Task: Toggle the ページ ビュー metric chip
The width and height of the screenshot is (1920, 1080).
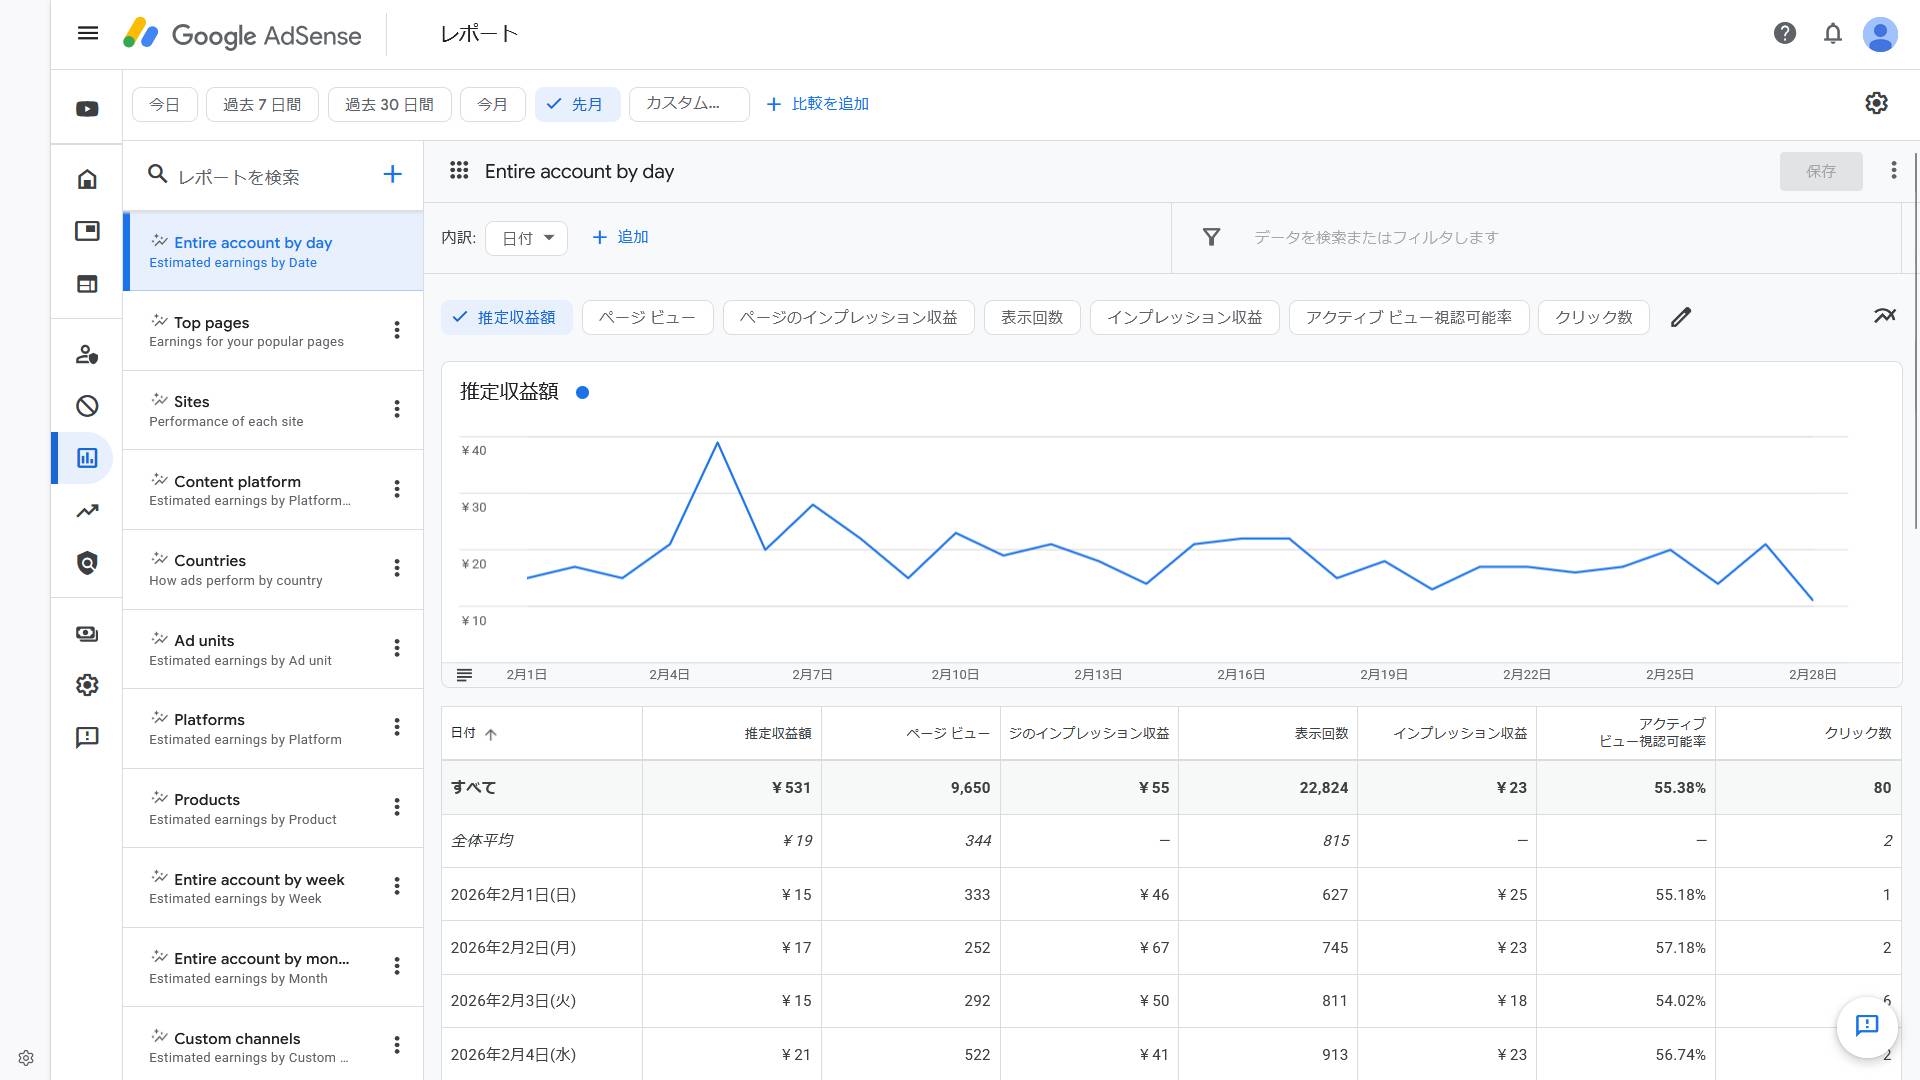Action: [647, 317]
